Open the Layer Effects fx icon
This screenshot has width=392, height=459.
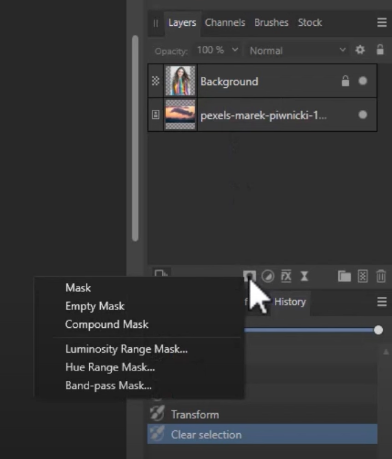(x=286, y=276)
